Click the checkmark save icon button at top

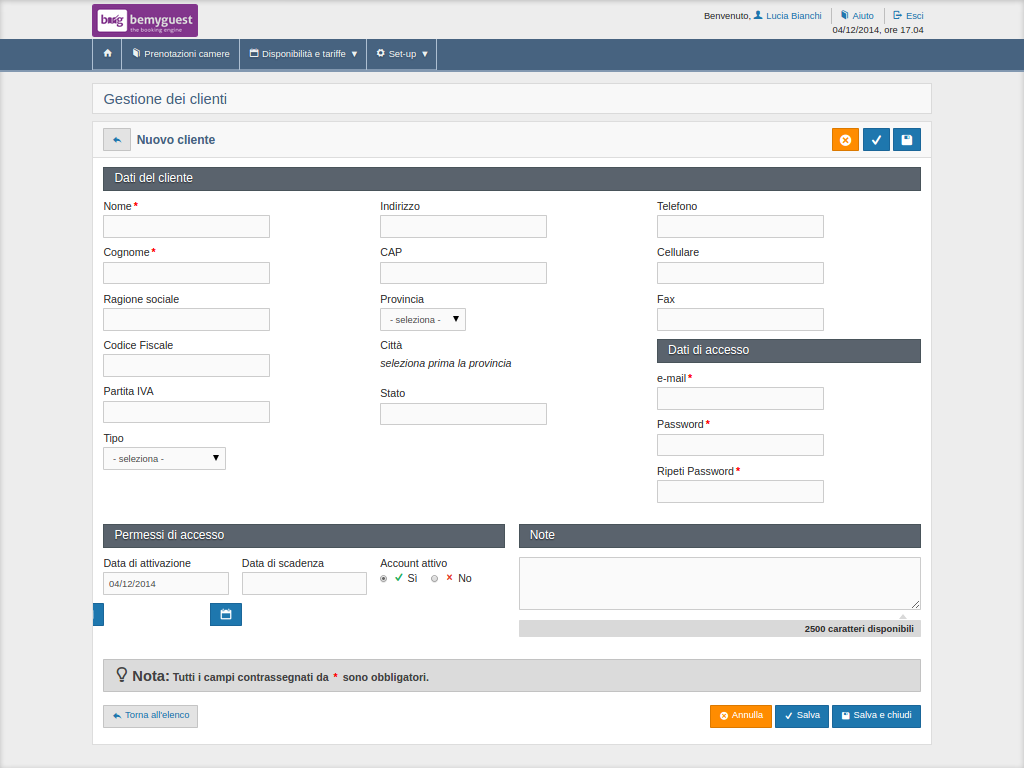(x=876, y=140)
